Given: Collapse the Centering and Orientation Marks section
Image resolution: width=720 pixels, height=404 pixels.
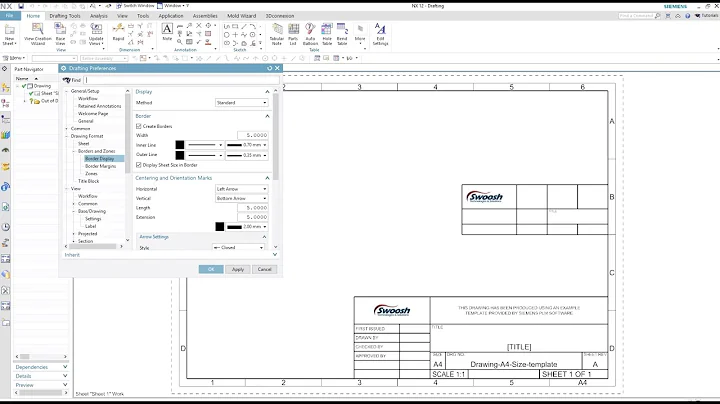Looking at the screenshot, I should [x=267, y=178].
